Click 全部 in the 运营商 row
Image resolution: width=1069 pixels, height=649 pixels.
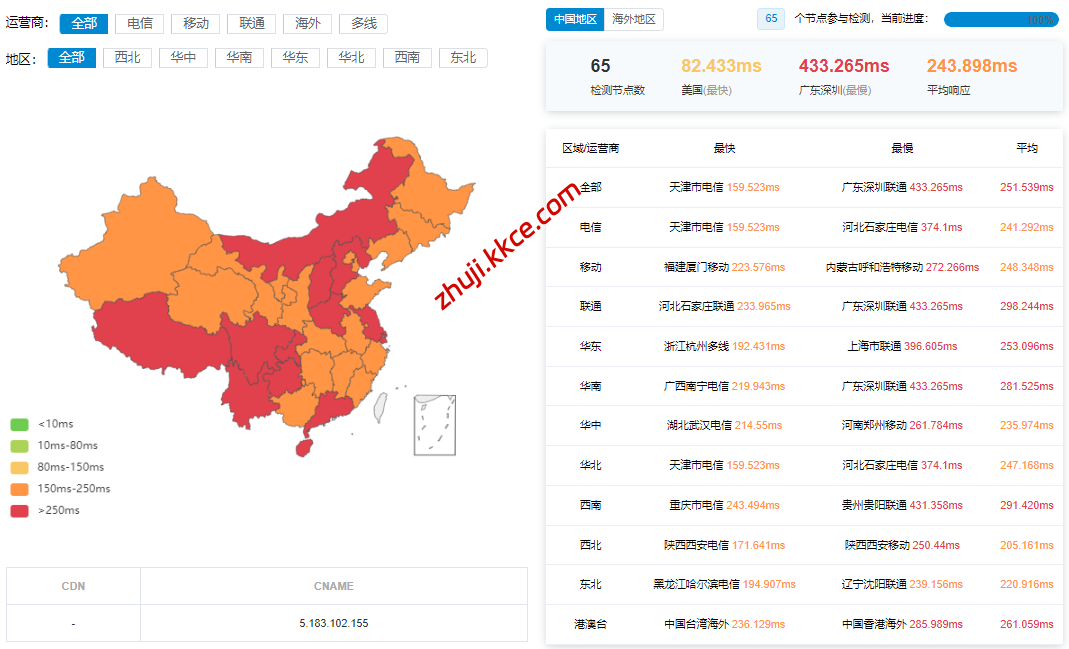(x=84, y=23)
